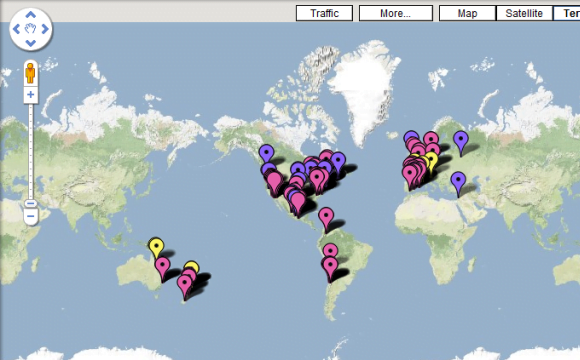Toggle the Traffic layer
The image size is (580, 360).
[x=324, y=13]
